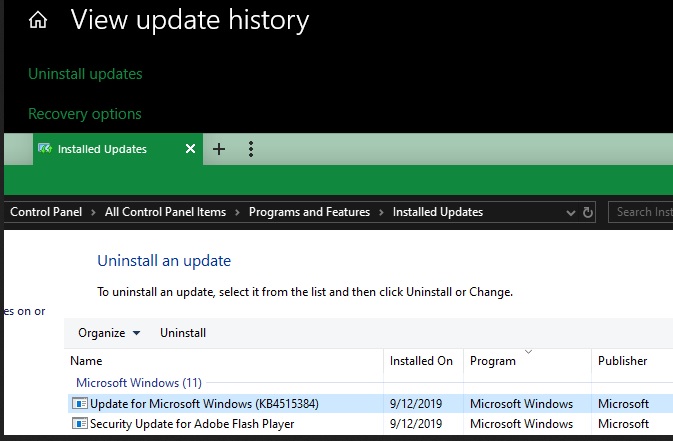Click Microsoft Windows program in Flash Player row
The height and width of the screenshot is (441, 673).
tap(521, 424)
